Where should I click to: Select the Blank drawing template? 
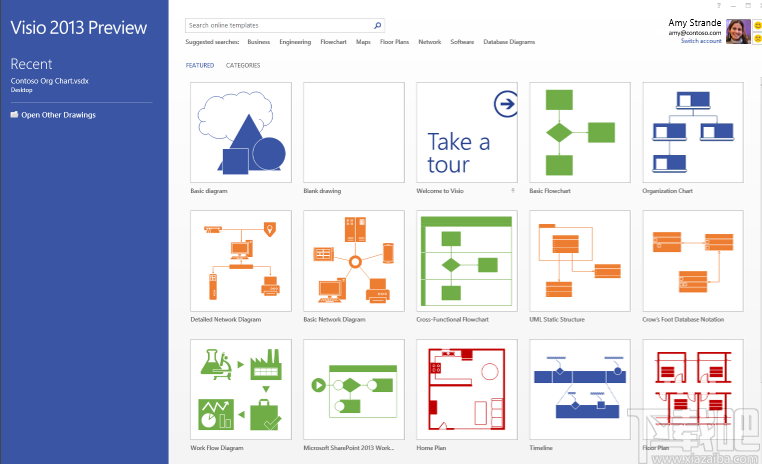click(x=354, y=132)
